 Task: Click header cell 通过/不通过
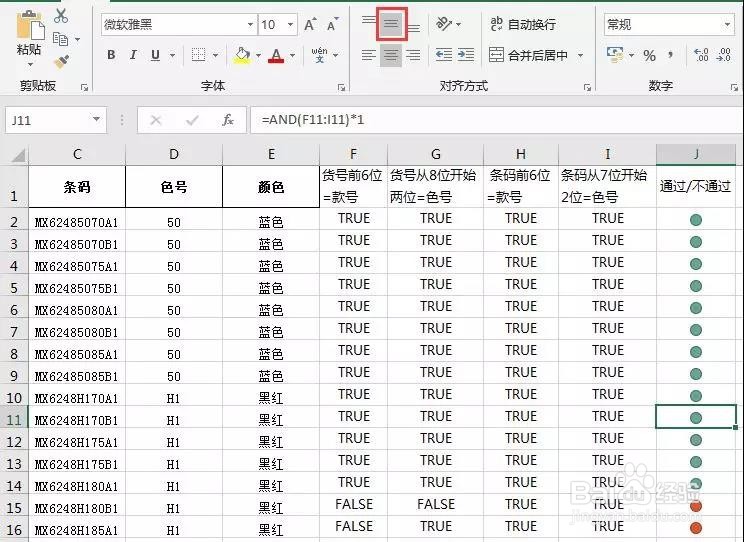(696, 186)
